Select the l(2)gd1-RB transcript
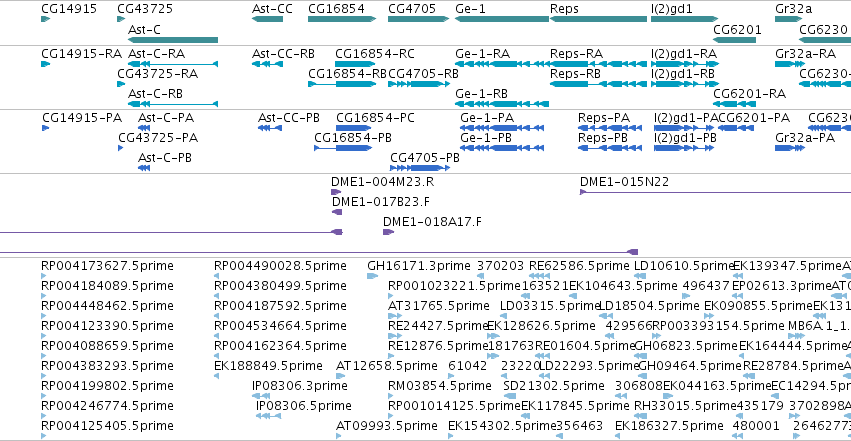The image size is (851, 441). (684, 84)
